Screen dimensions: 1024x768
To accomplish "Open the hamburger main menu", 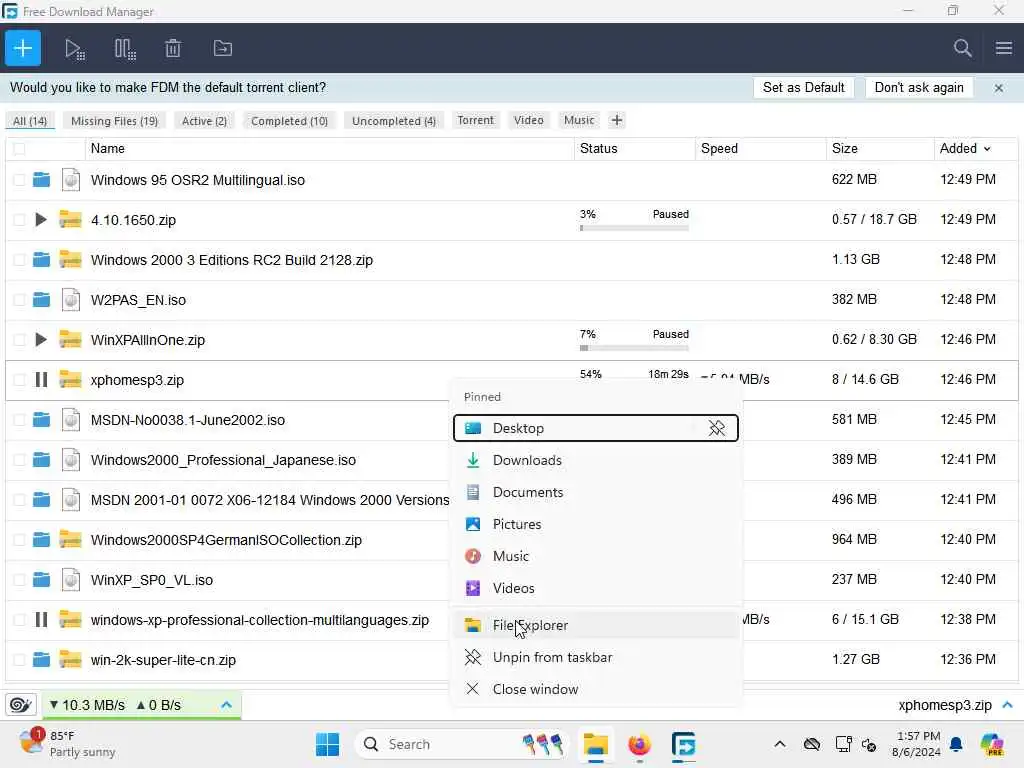I will coord(1004,48).
